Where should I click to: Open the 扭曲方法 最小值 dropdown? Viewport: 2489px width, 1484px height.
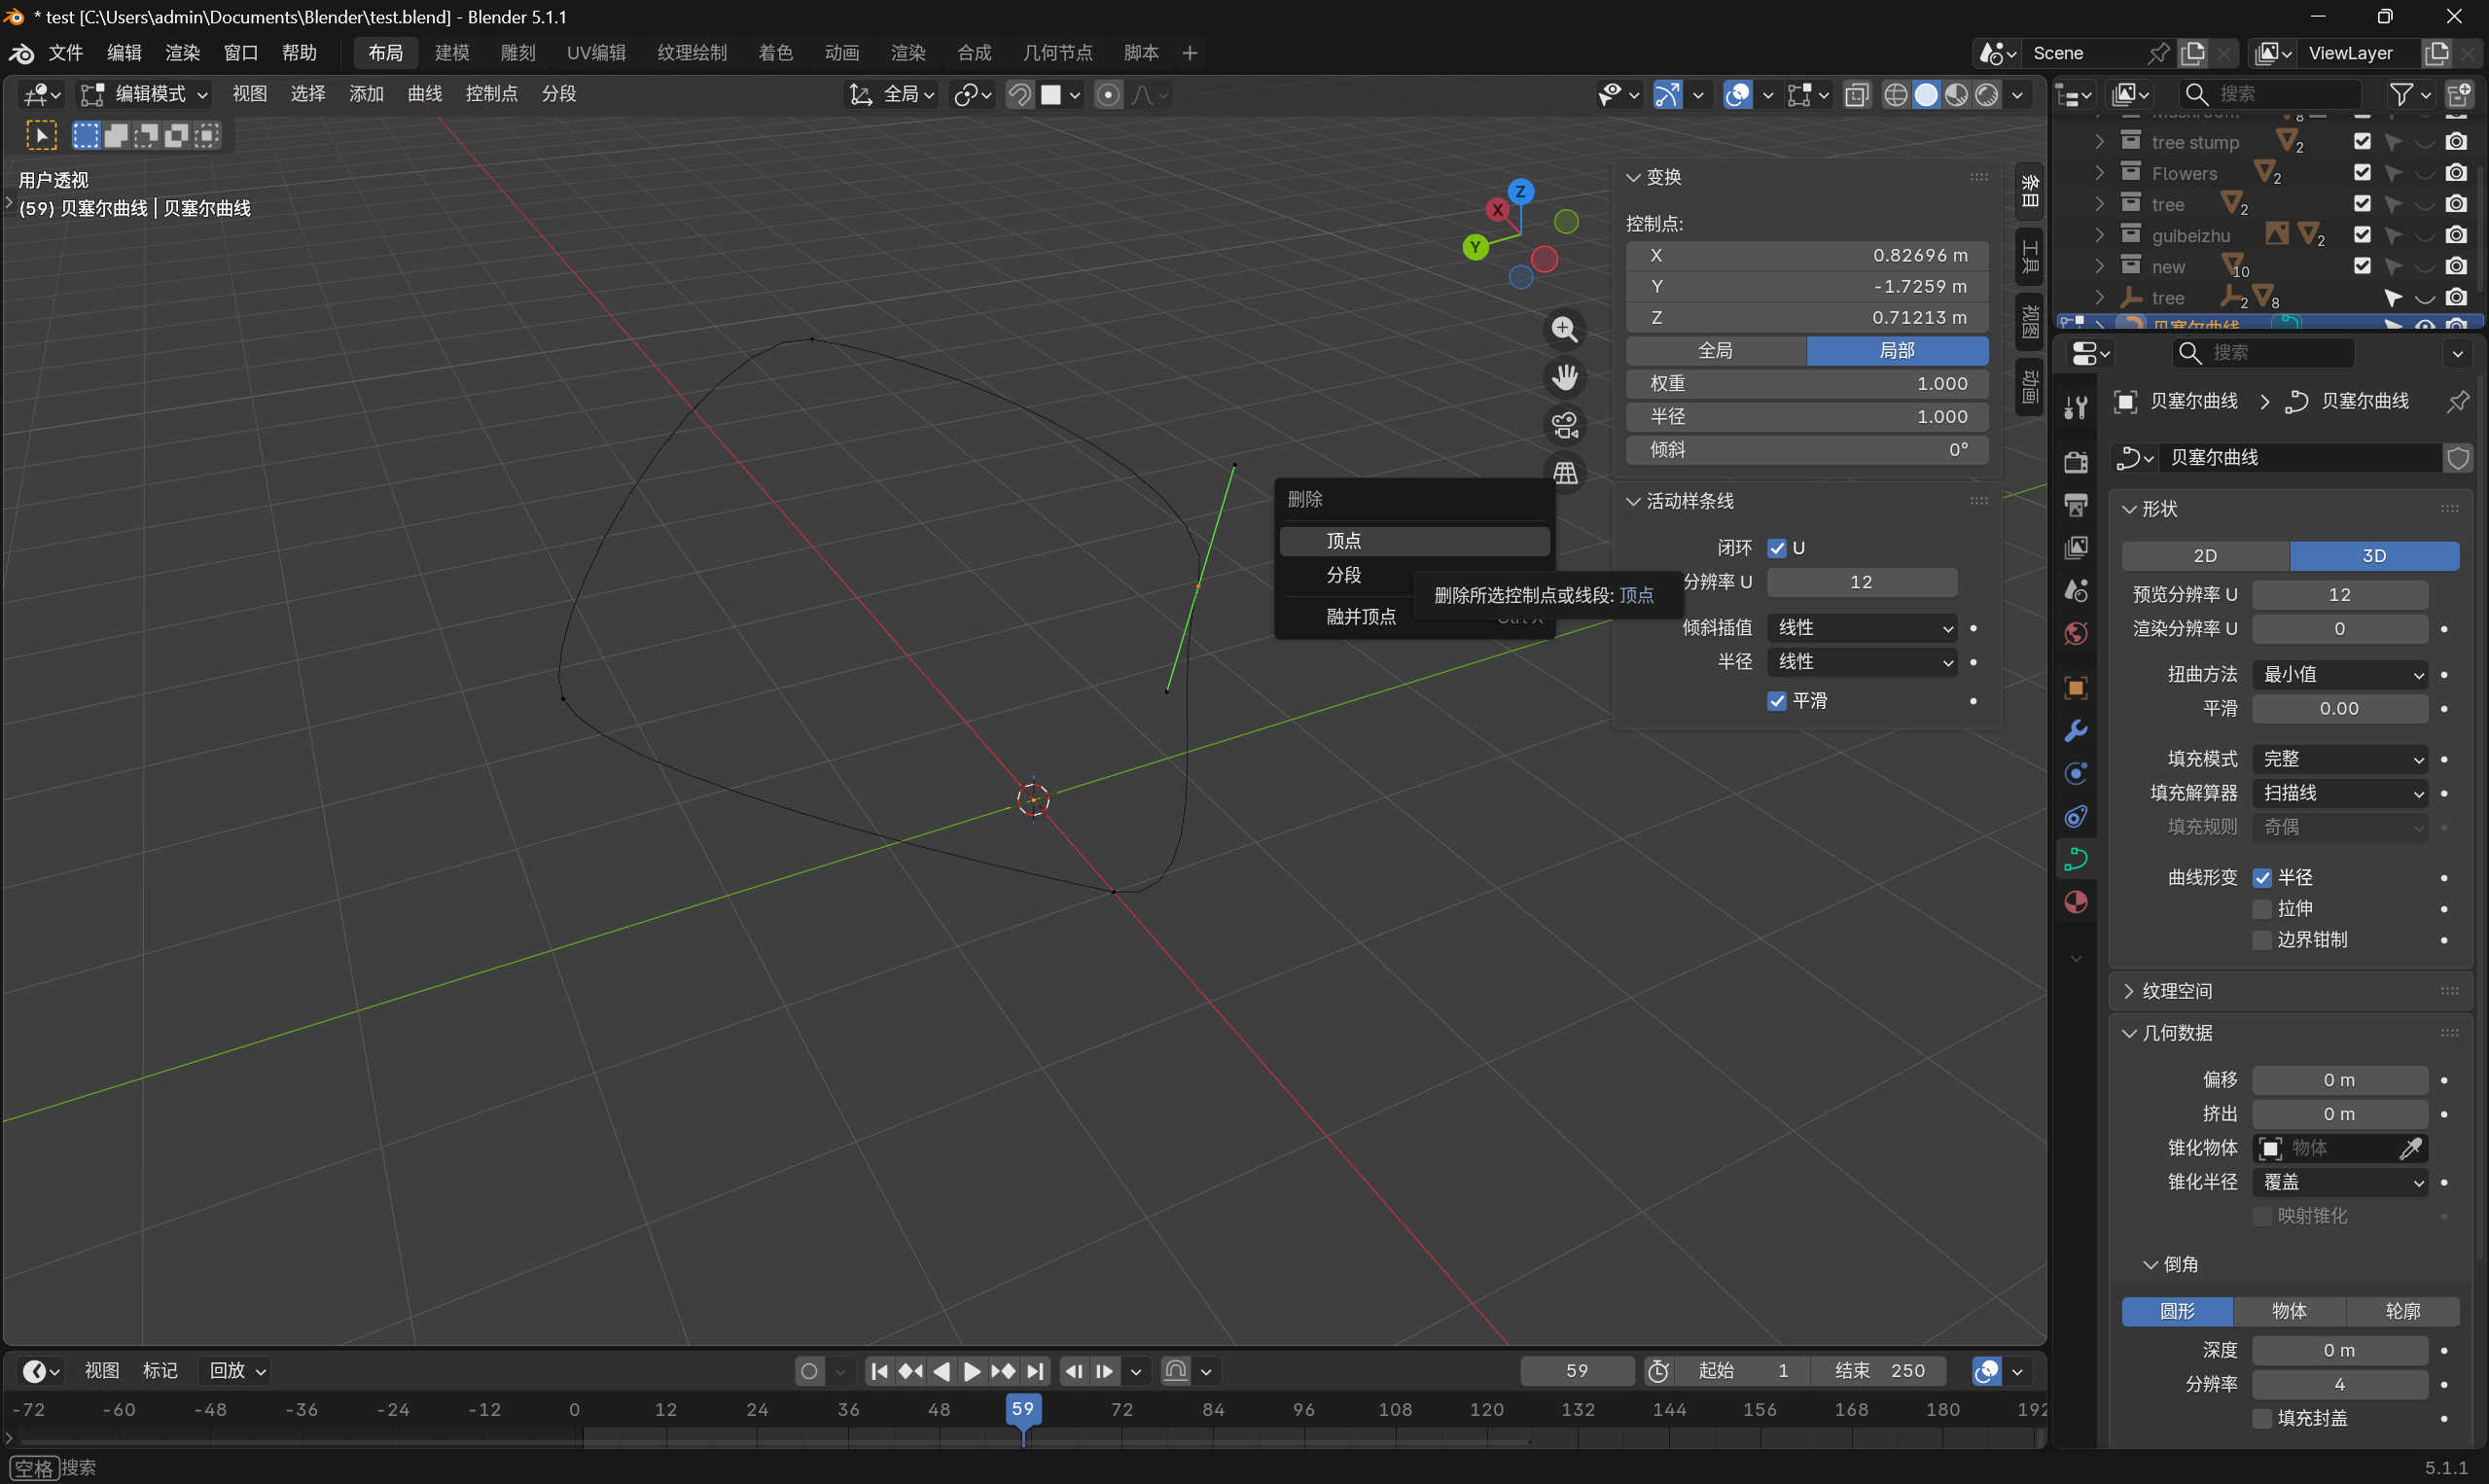tap(2340, 674)
